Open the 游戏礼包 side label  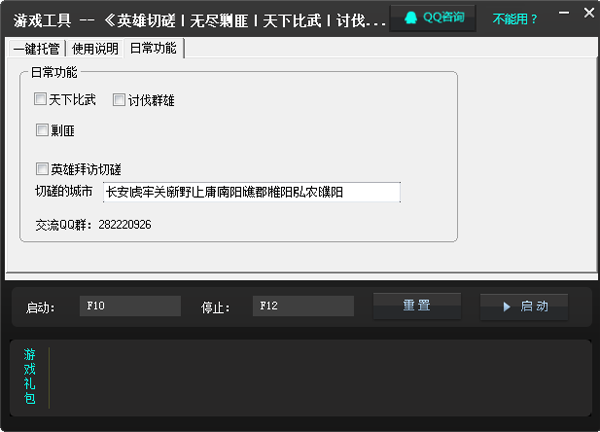[29, 376]
